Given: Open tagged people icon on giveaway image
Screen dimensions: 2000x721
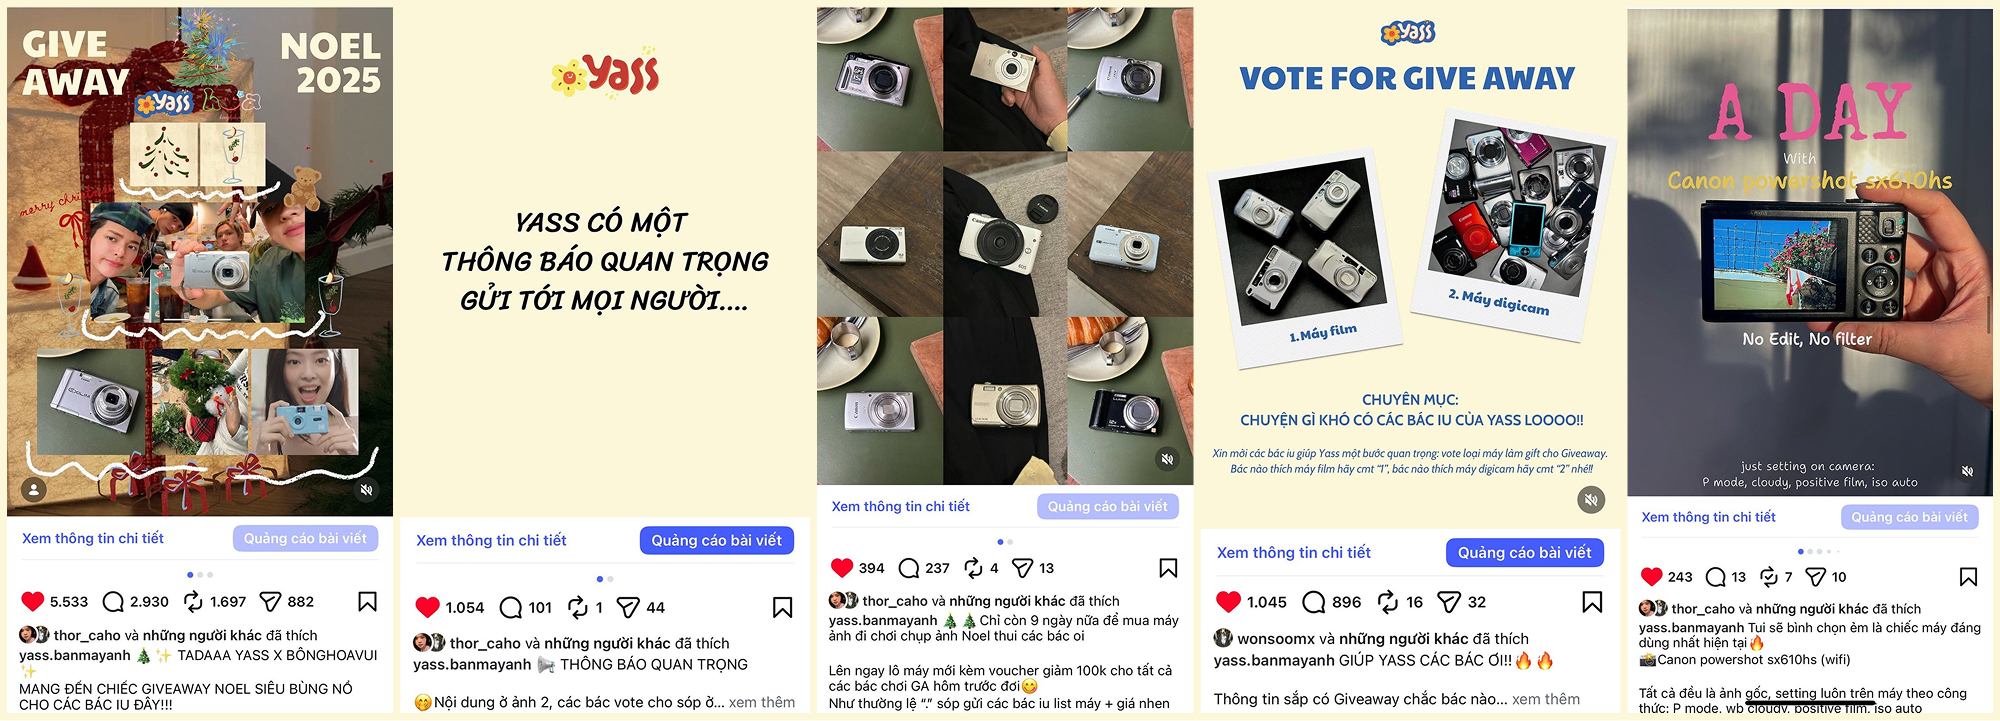Looking at the screenshot, I should [34, 490].
